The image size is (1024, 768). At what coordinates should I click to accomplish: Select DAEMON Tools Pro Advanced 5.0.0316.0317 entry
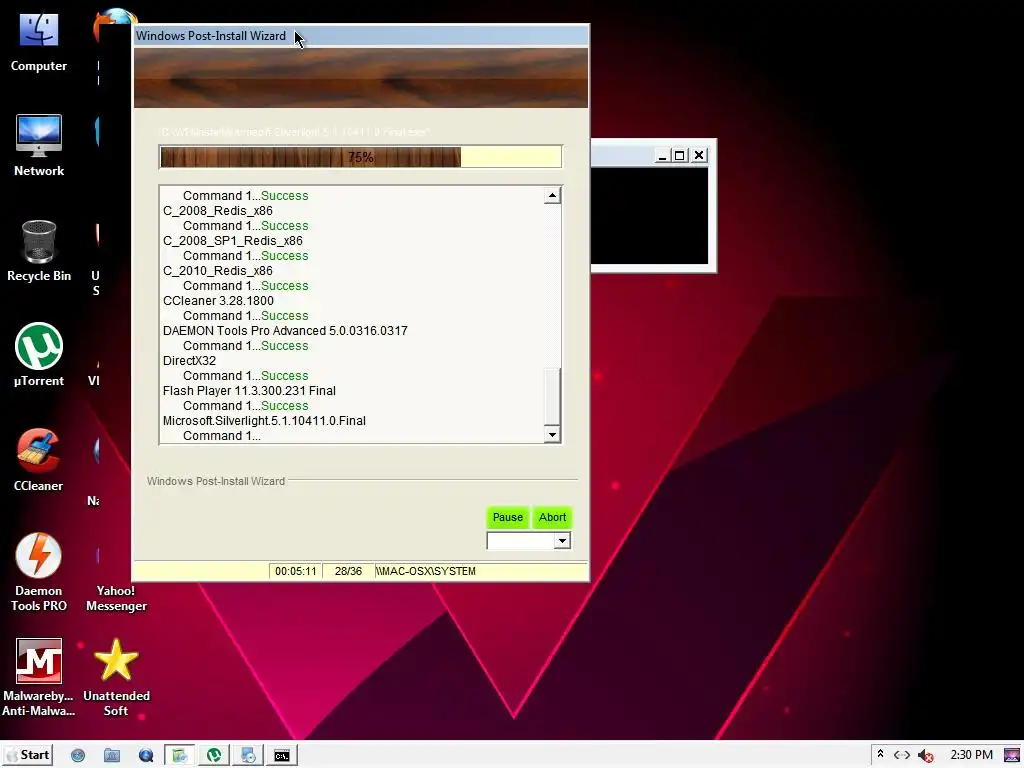[x=285, y=331]
